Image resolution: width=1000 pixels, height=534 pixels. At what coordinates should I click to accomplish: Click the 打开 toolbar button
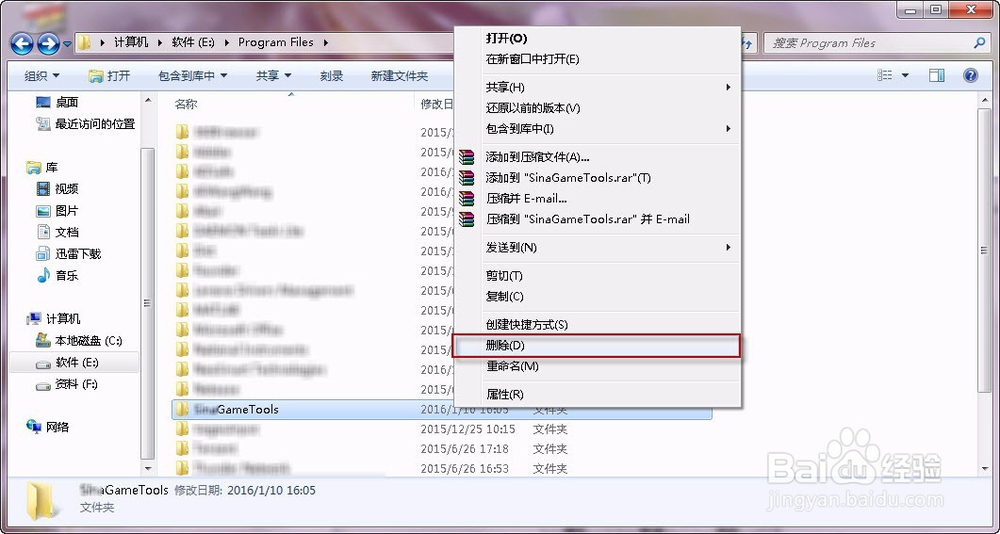110,76
